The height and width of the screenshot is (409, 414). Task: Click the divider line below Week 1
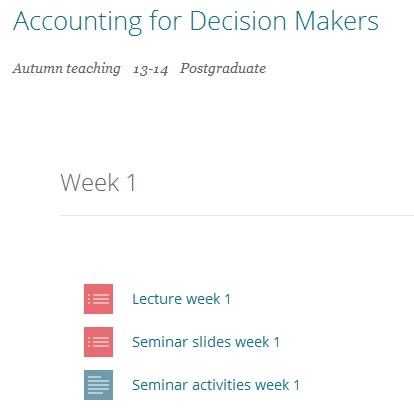(237, 215)
